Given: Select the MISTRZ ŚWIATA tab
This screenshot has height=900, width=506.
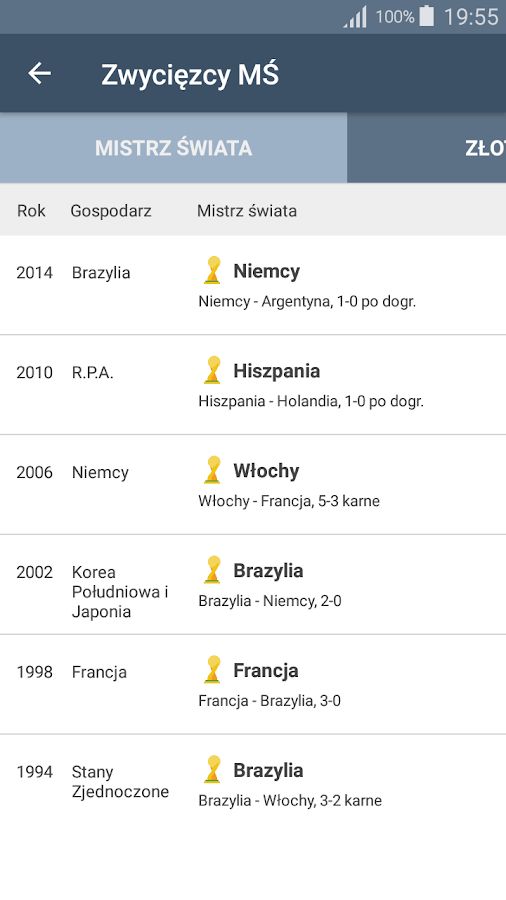Looking at the screenshot, I should 173,148.
